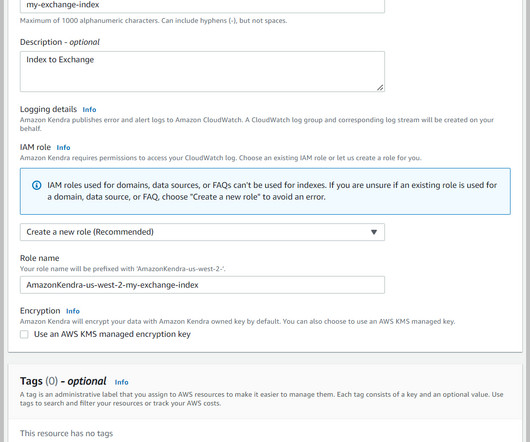The image size is (530, 442).
Task: Click the Tags optional section heading
Action: tap(63, 381)
